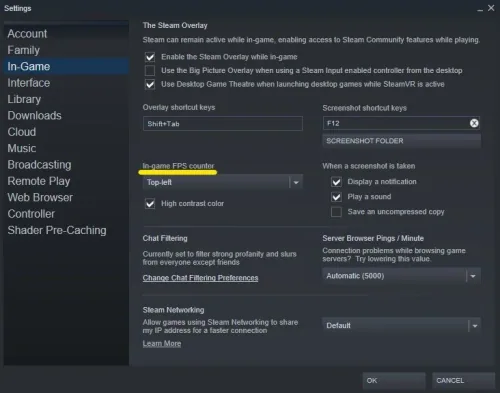Select the In-Game settings section
This screenshot has height=393, width=500.
click(66, 66)
